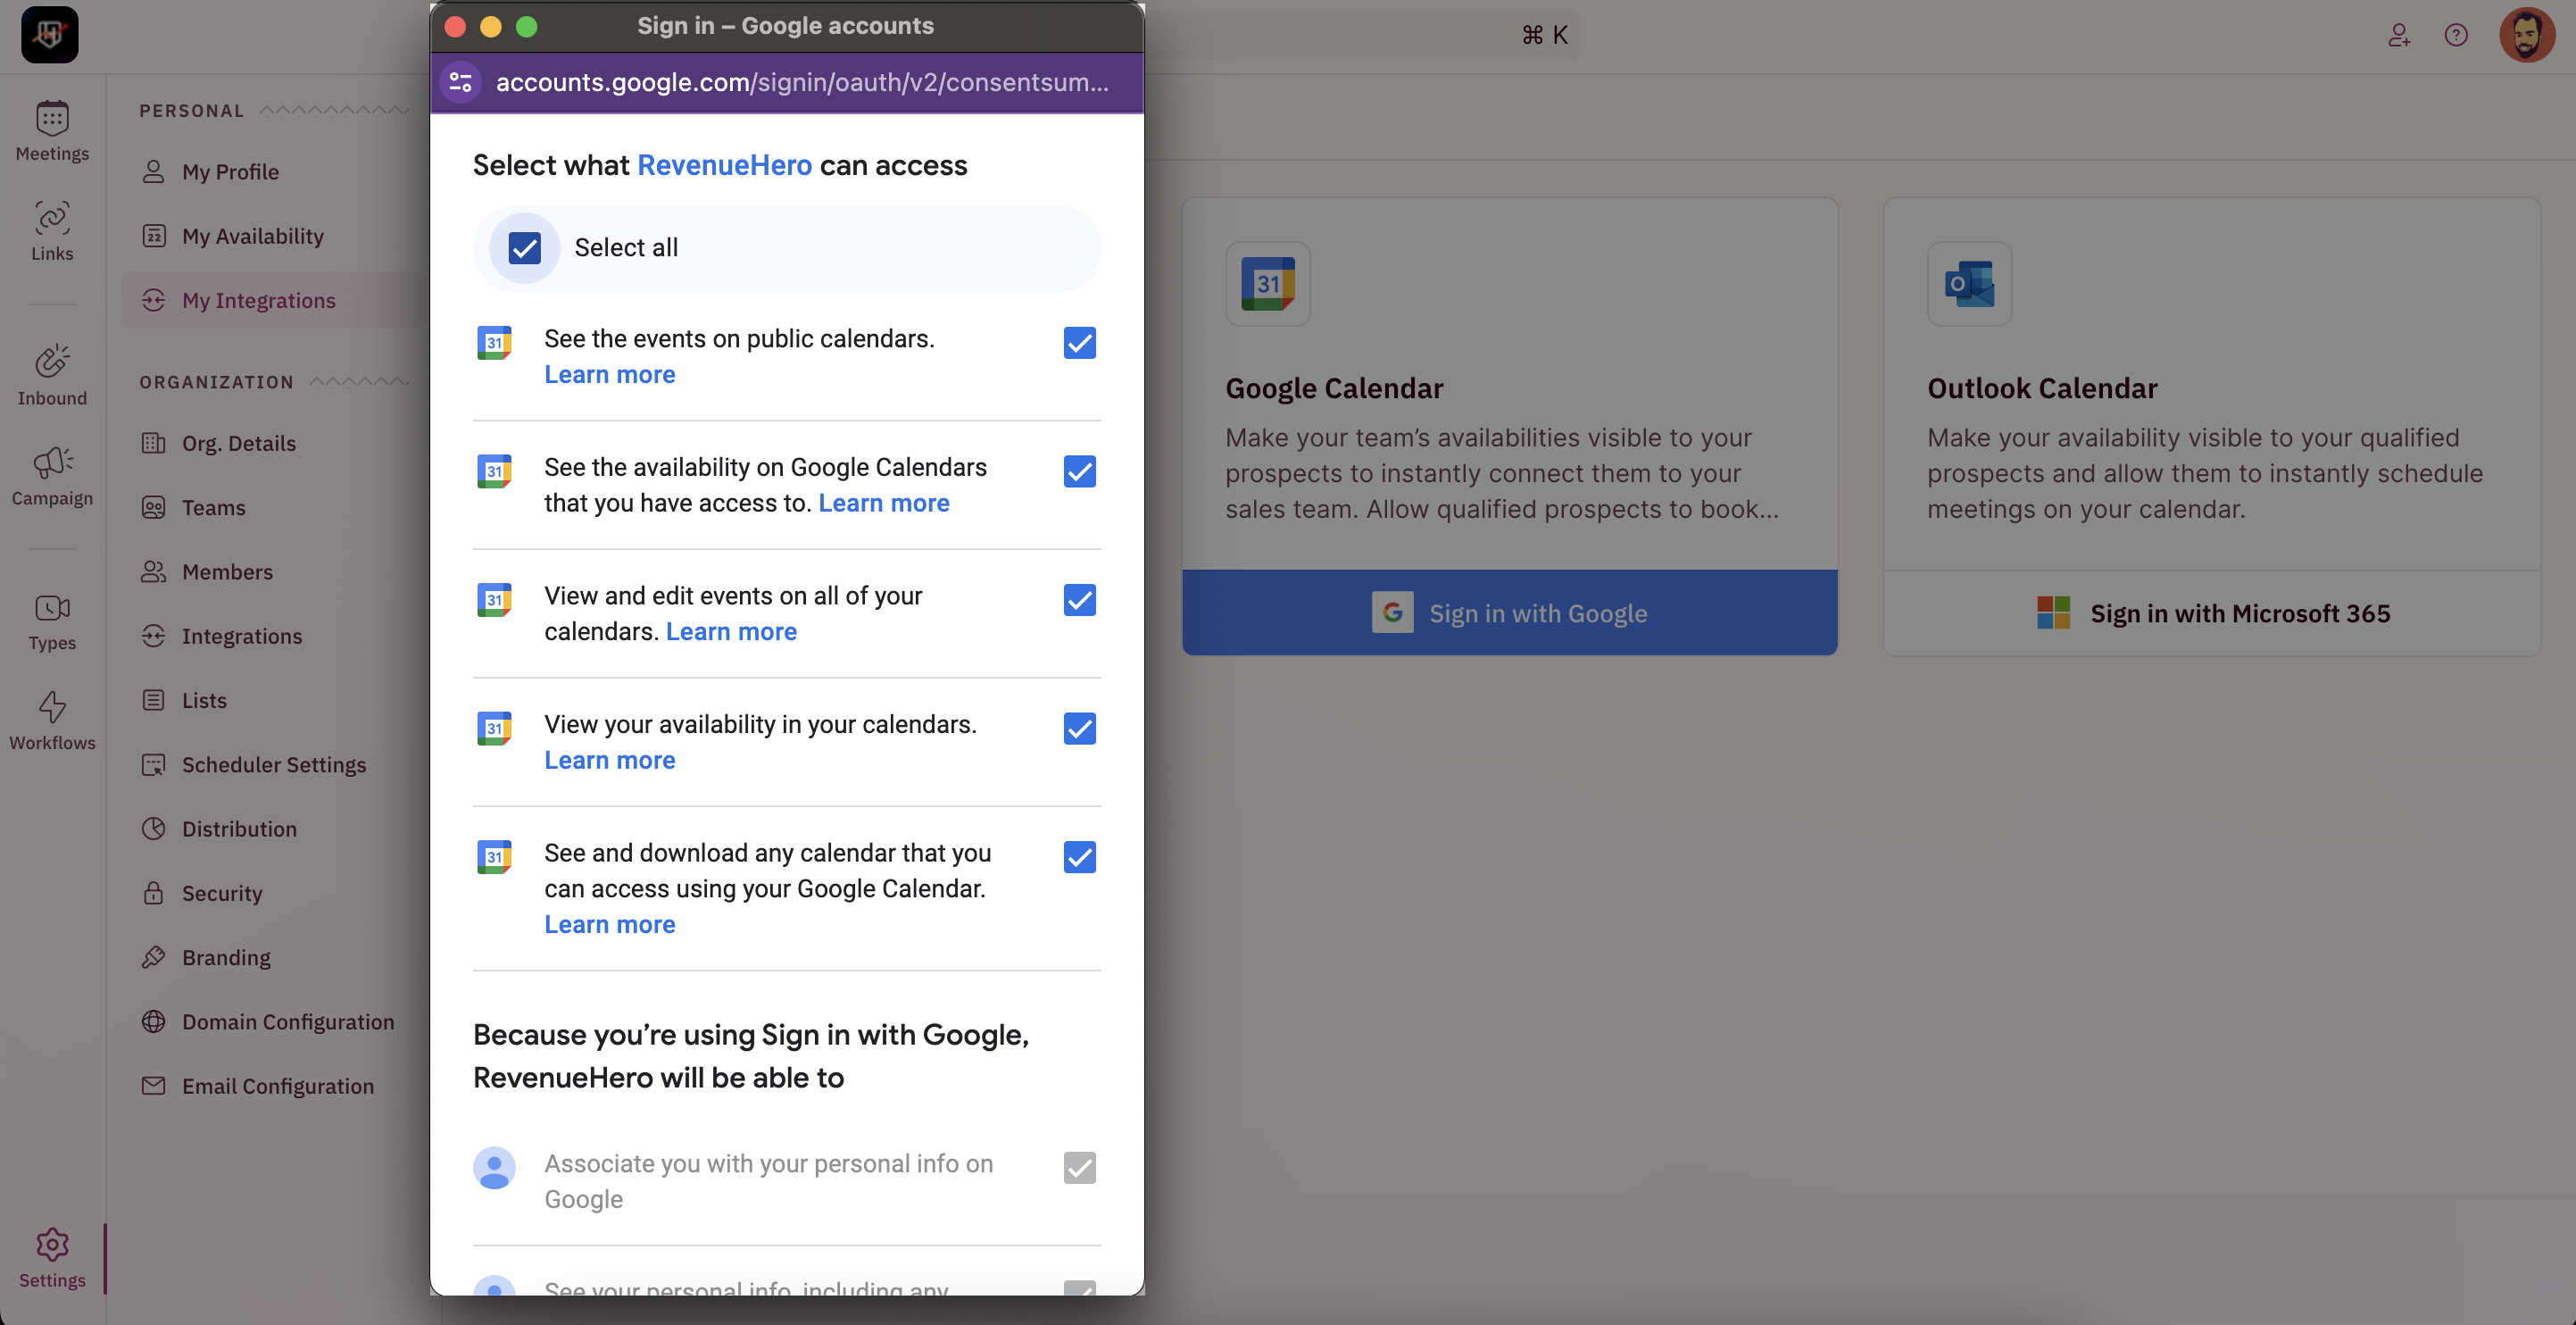Open Links in the left rail
The image size is (2576, 1325).
click(x=52, y=231)
